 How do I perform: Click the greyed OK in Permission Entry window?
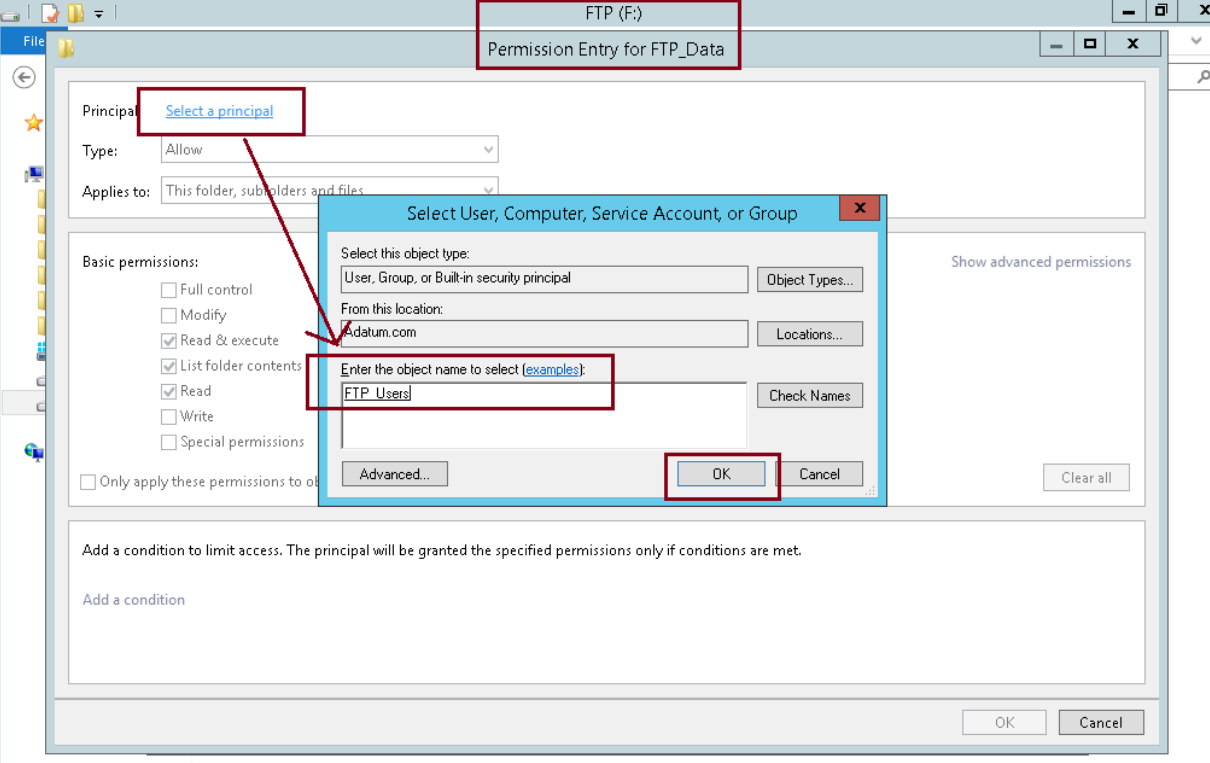(1004, 723)
